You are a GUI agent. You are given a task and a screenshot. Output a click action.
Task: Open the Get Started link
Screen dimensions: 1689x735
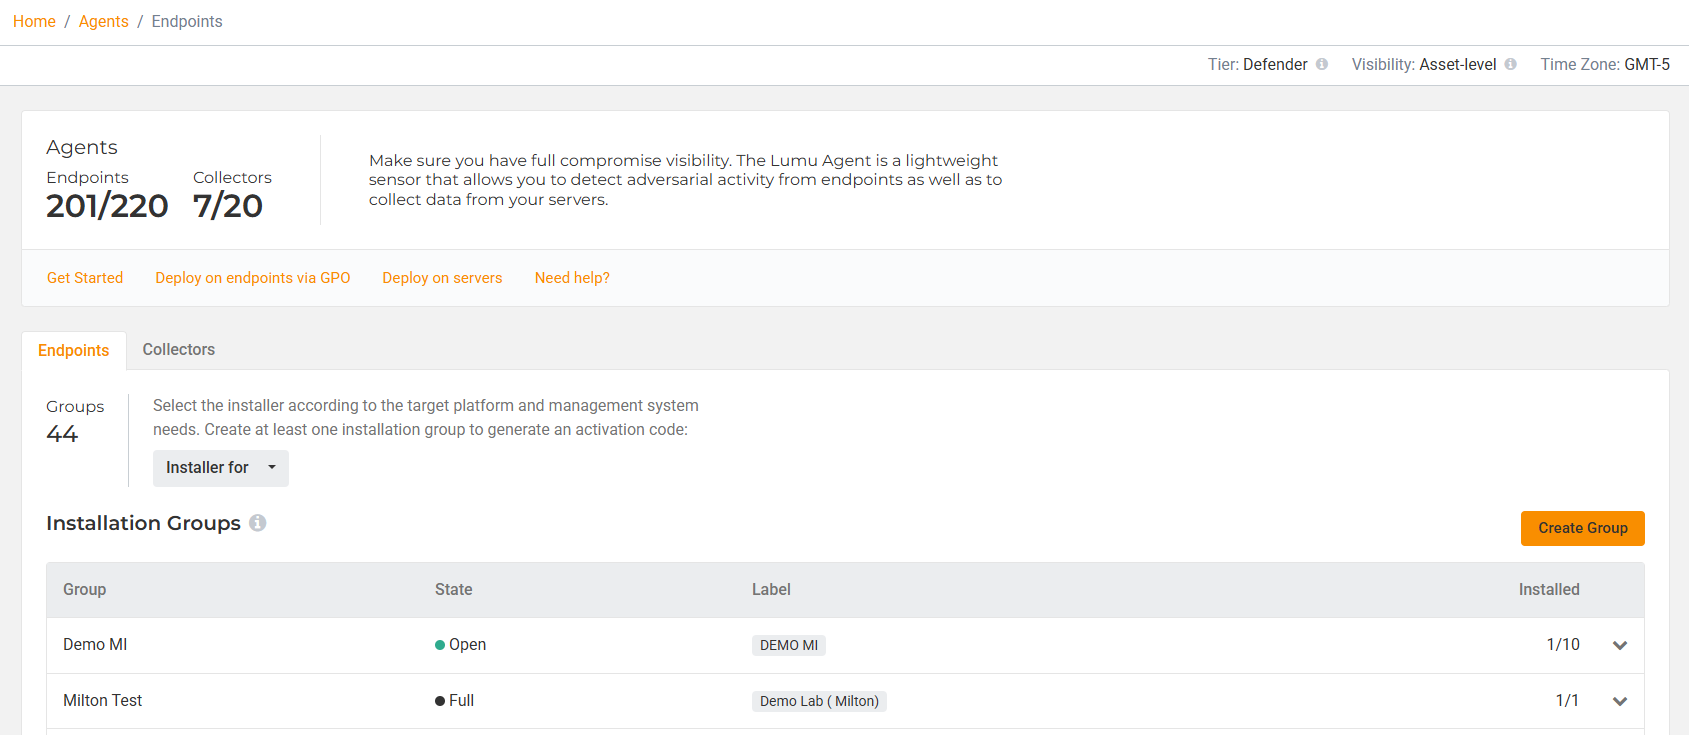point(85,278)
